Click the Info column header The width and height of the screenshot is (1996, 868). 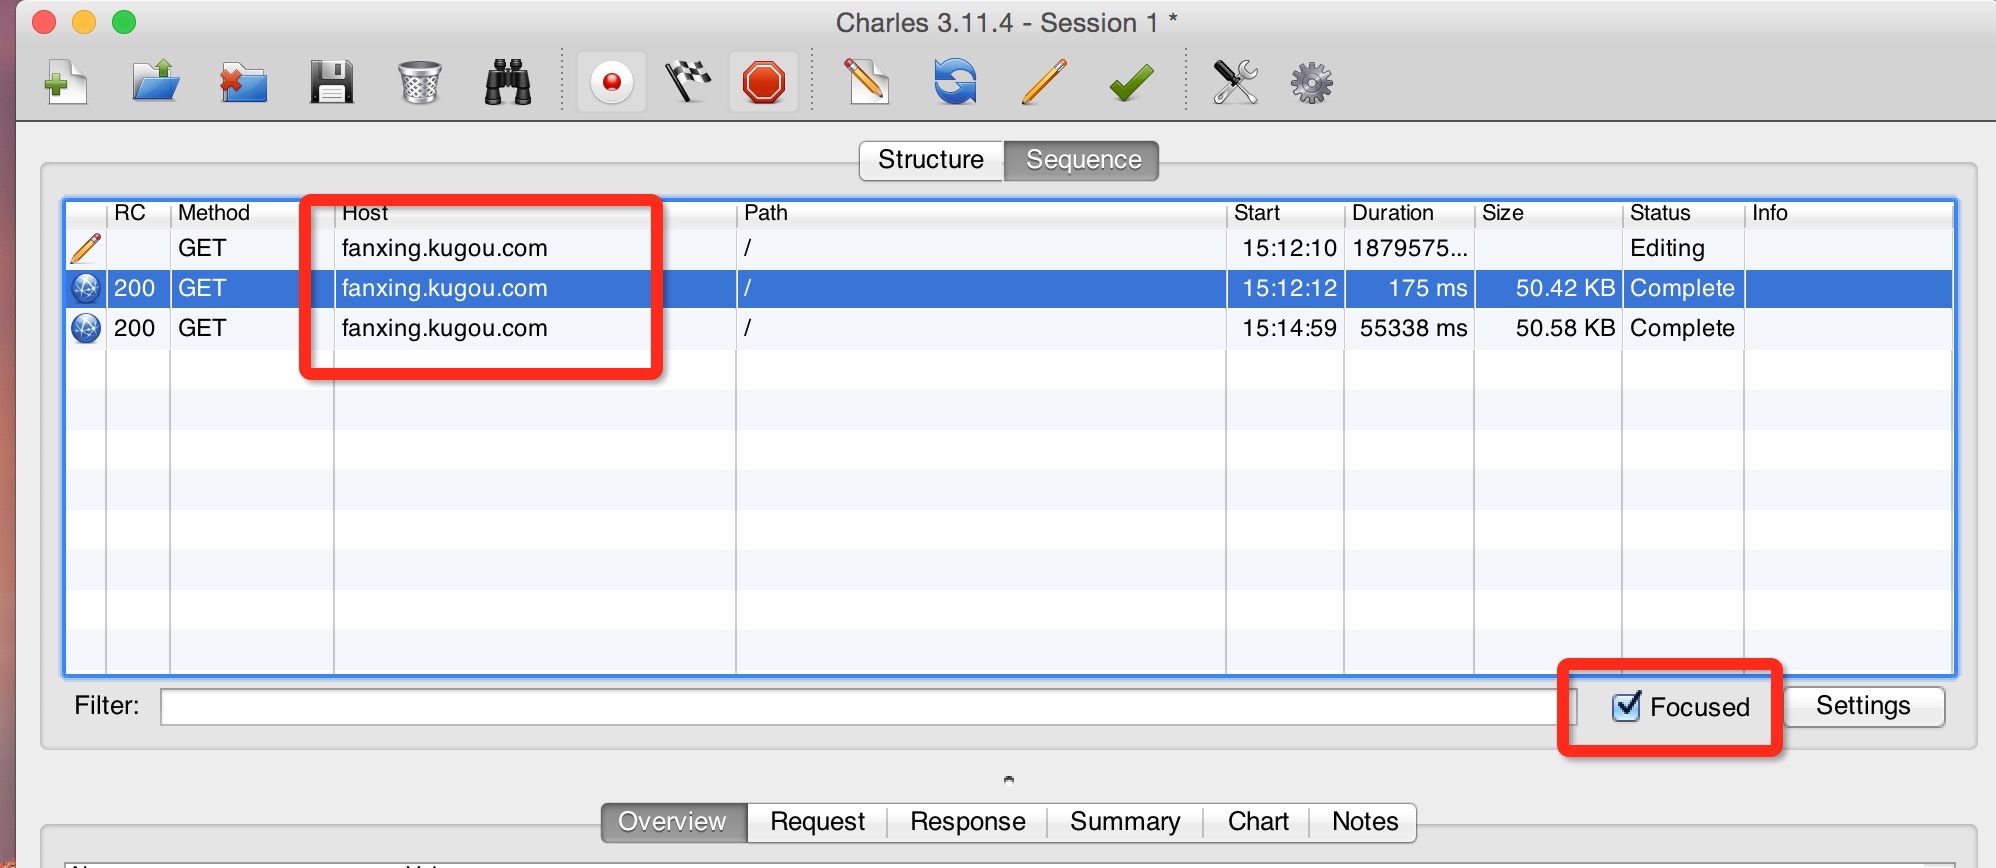(1770, 213)
